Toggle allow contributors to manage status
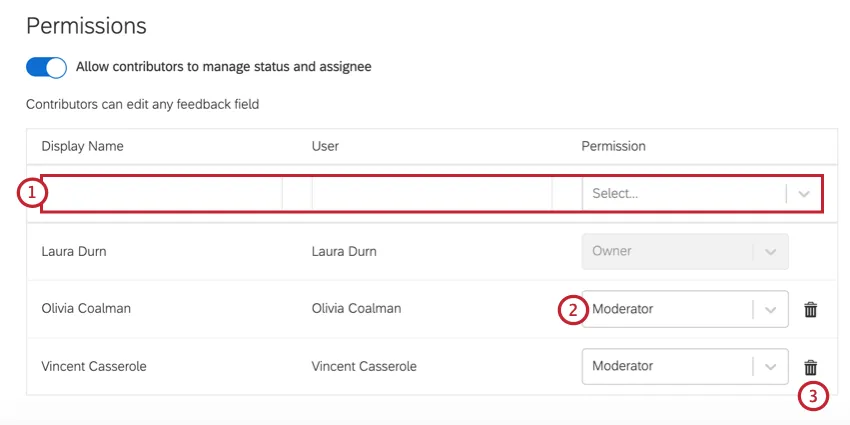Viewport: 850px width, 425px height. click(46, 68)
